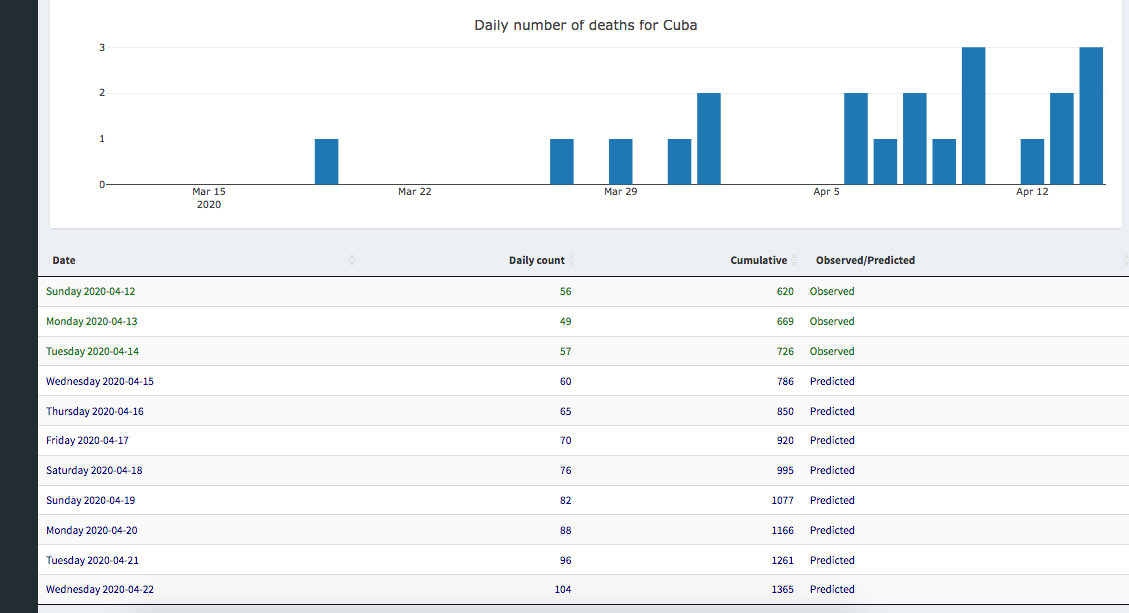
Task: Select the Date column header text
Action: [64, 260]
